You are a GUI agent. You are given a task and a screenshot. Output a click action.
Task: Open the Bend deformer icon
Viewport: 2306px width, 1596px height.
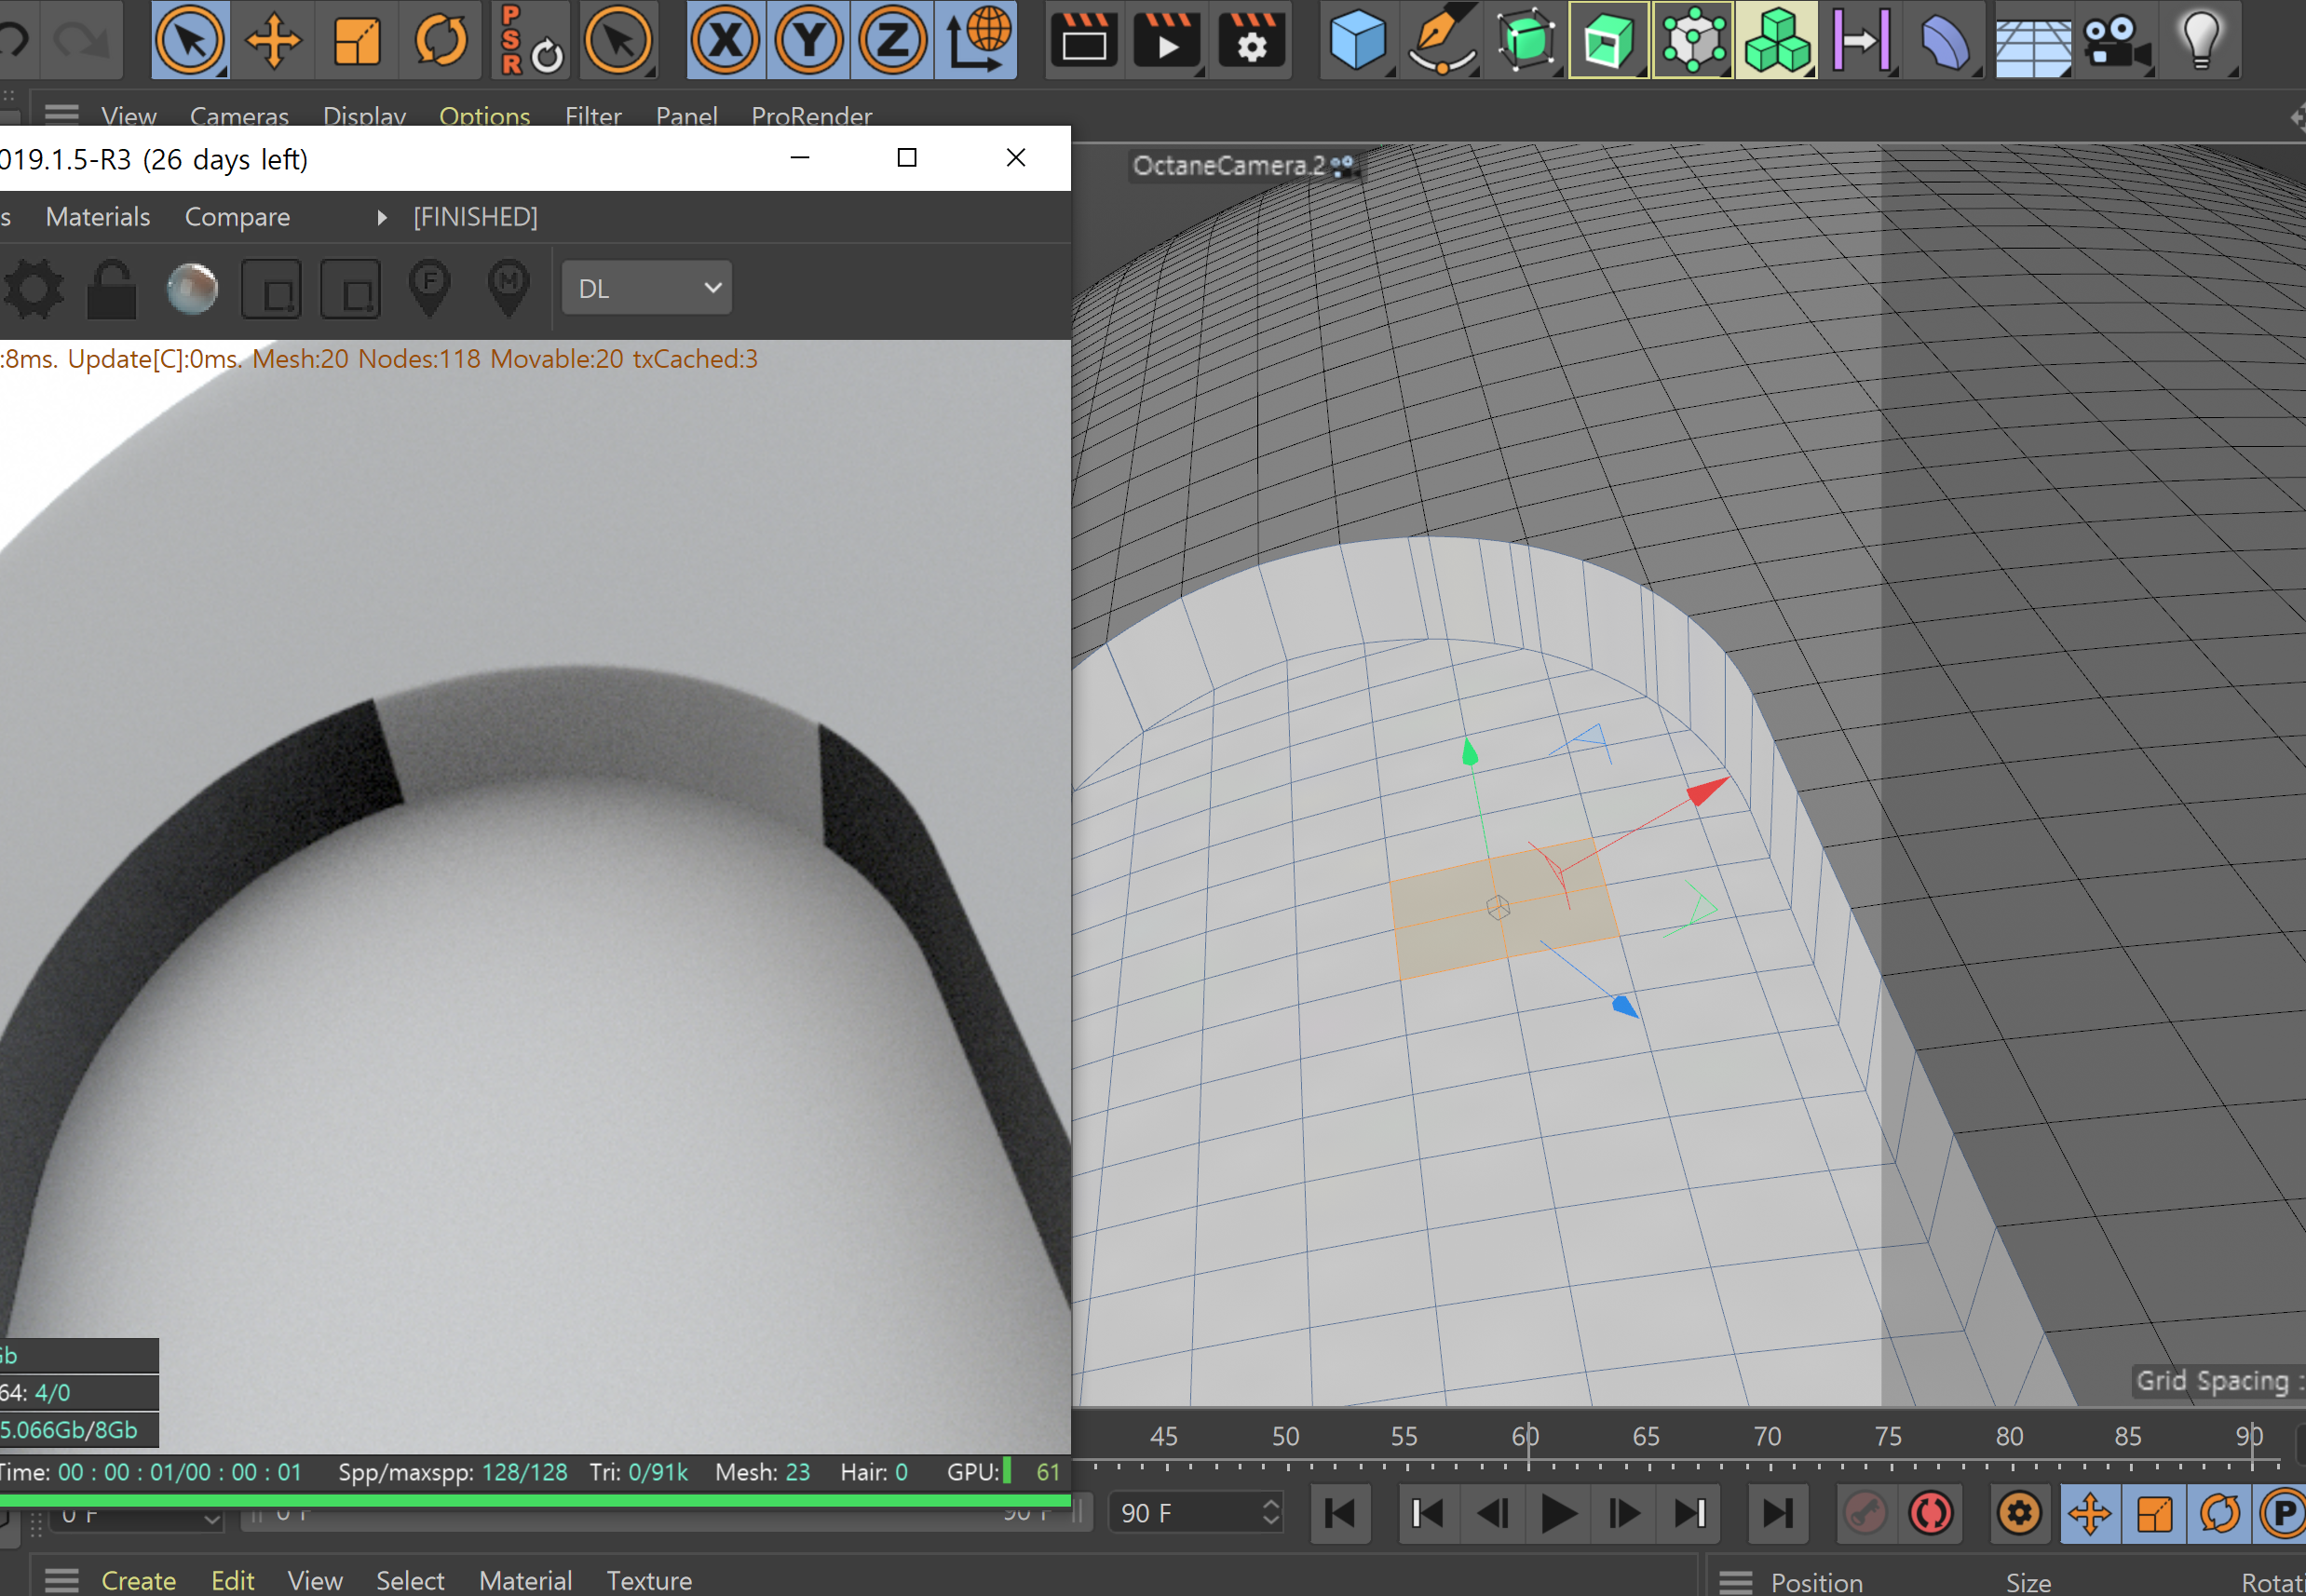(1945, 40)
